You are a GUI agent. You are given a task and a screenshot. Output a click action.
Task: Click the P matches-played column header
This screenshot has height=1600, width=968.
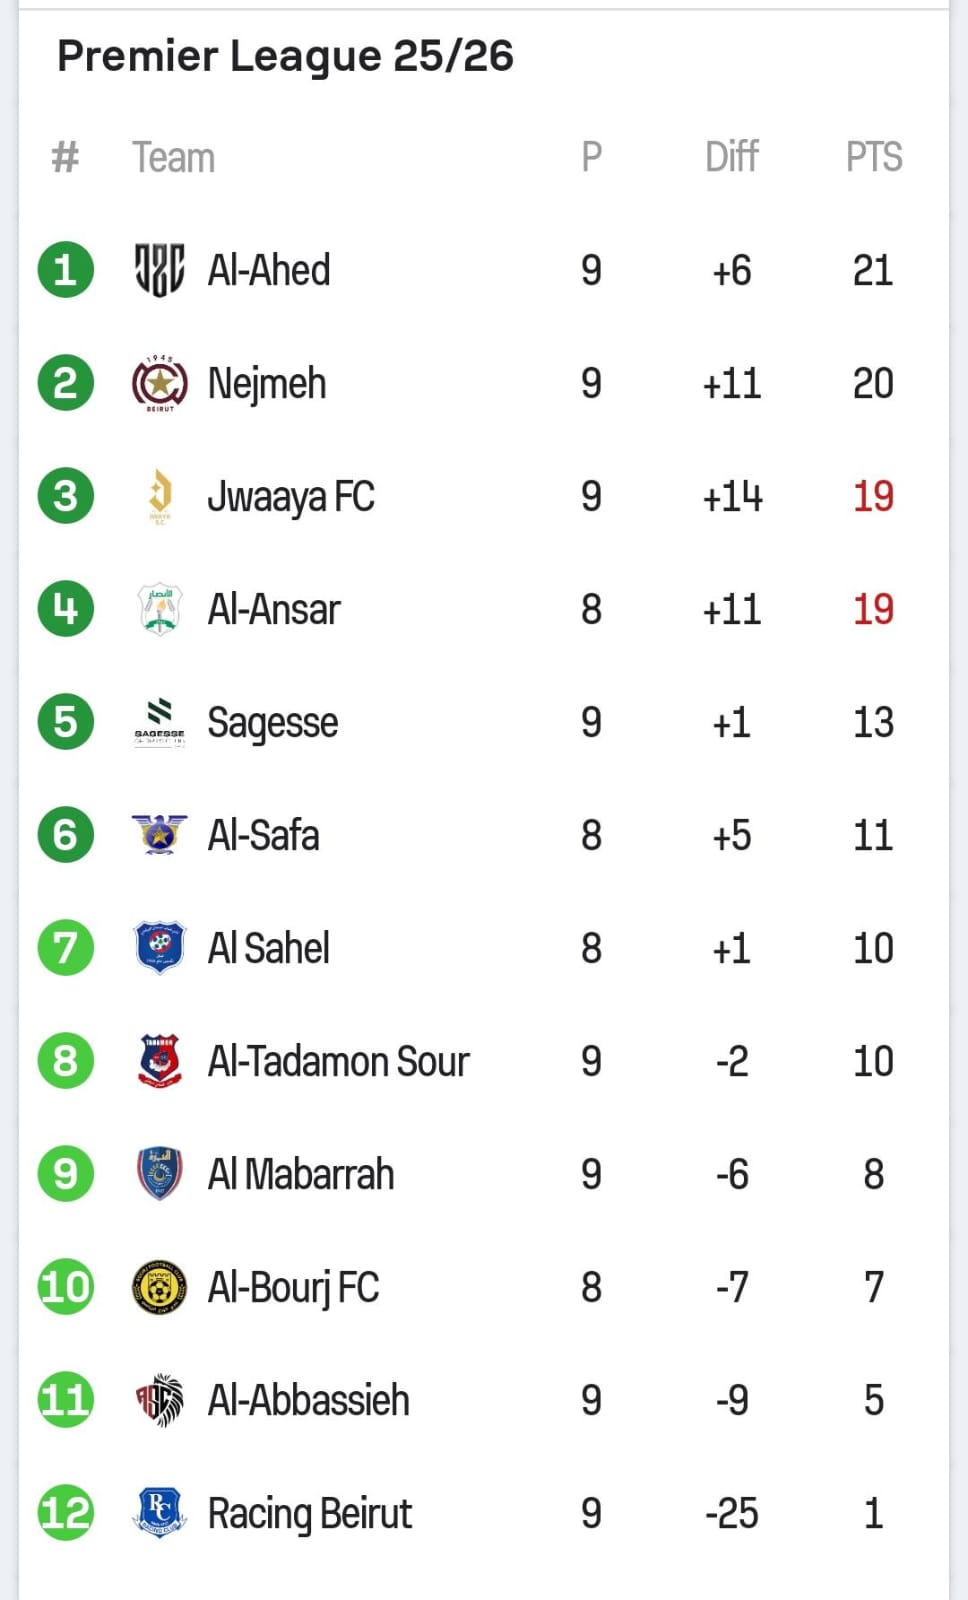591,157
